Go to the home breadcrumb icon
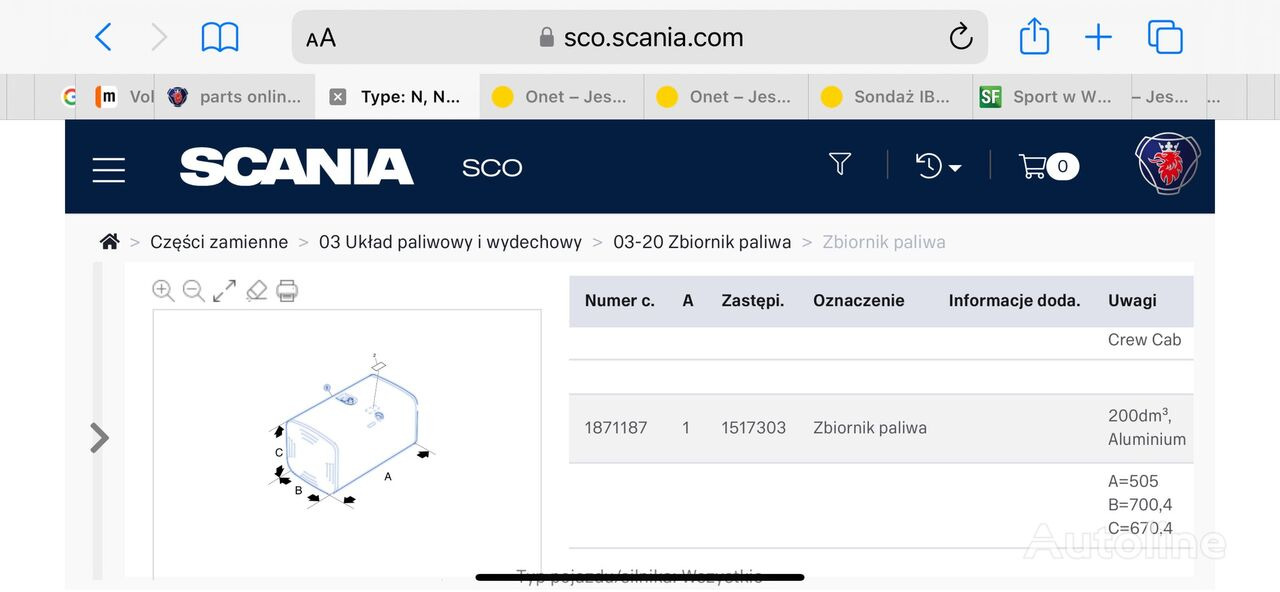 110,242
